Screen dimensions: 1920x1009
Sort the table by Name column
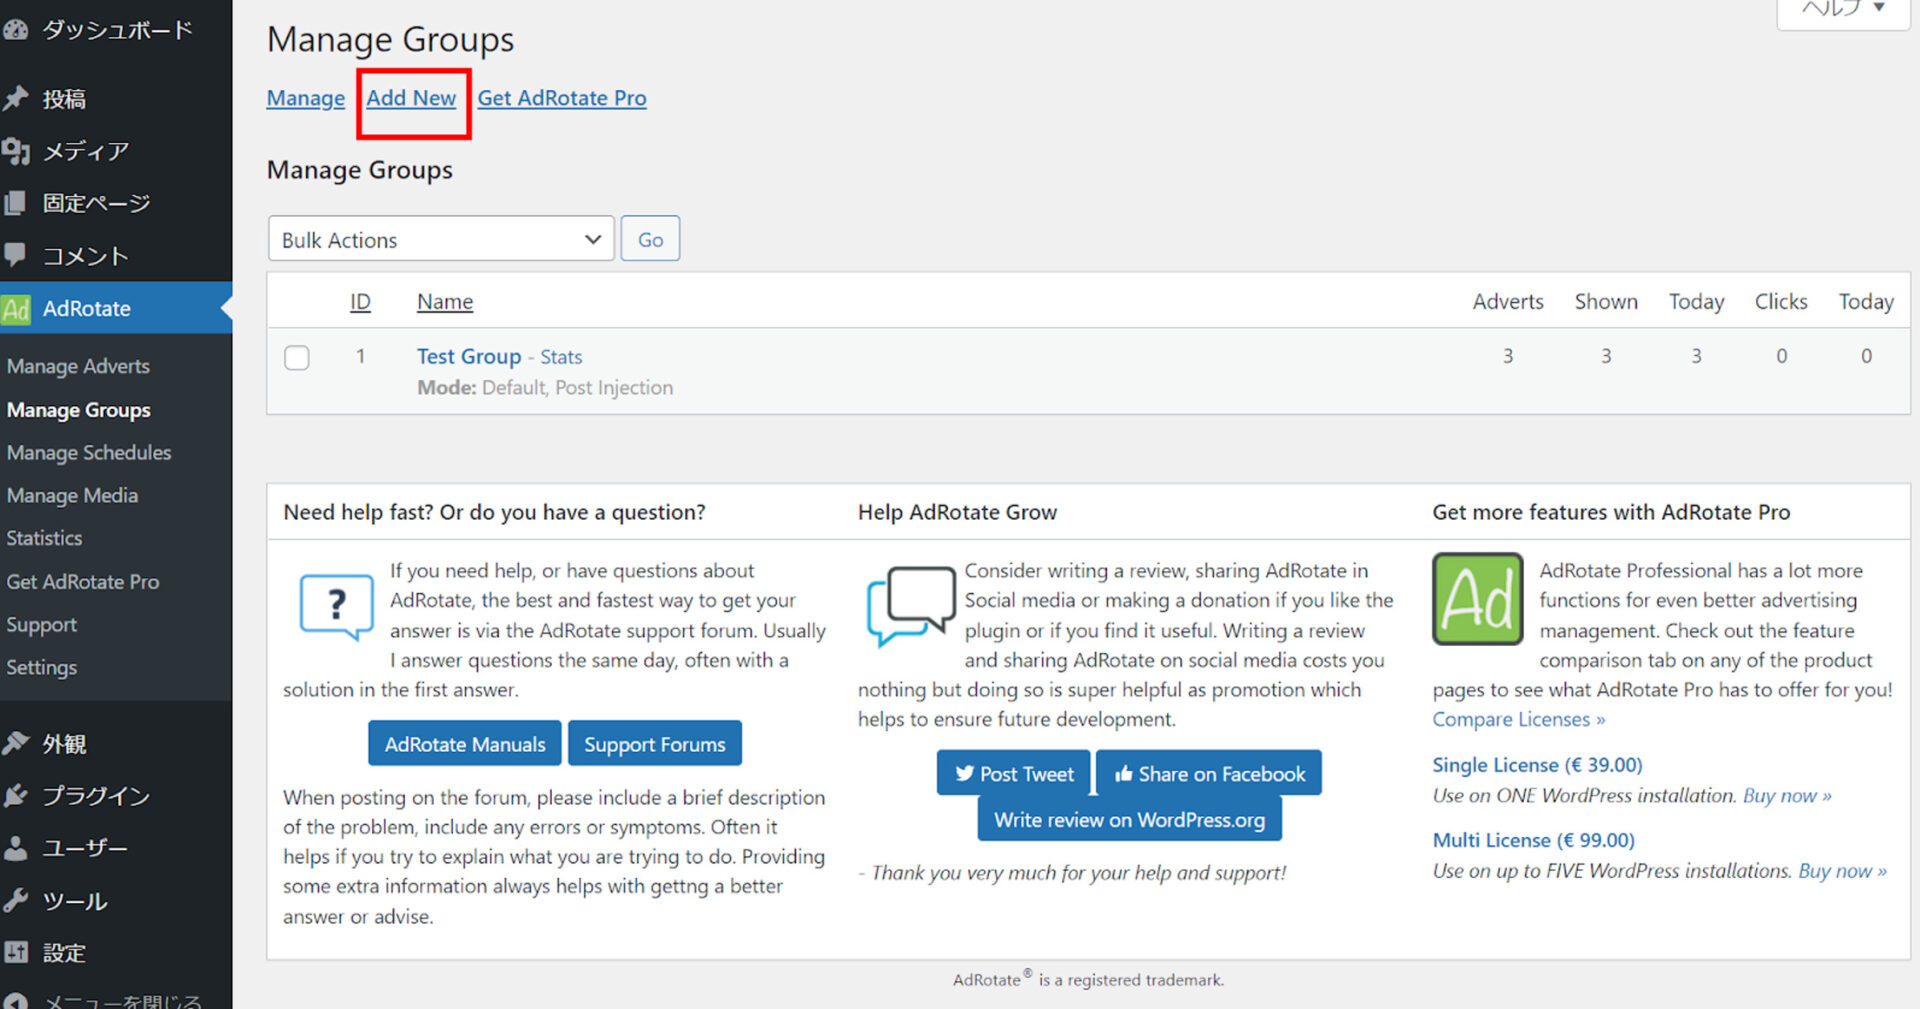pos(445,302)
